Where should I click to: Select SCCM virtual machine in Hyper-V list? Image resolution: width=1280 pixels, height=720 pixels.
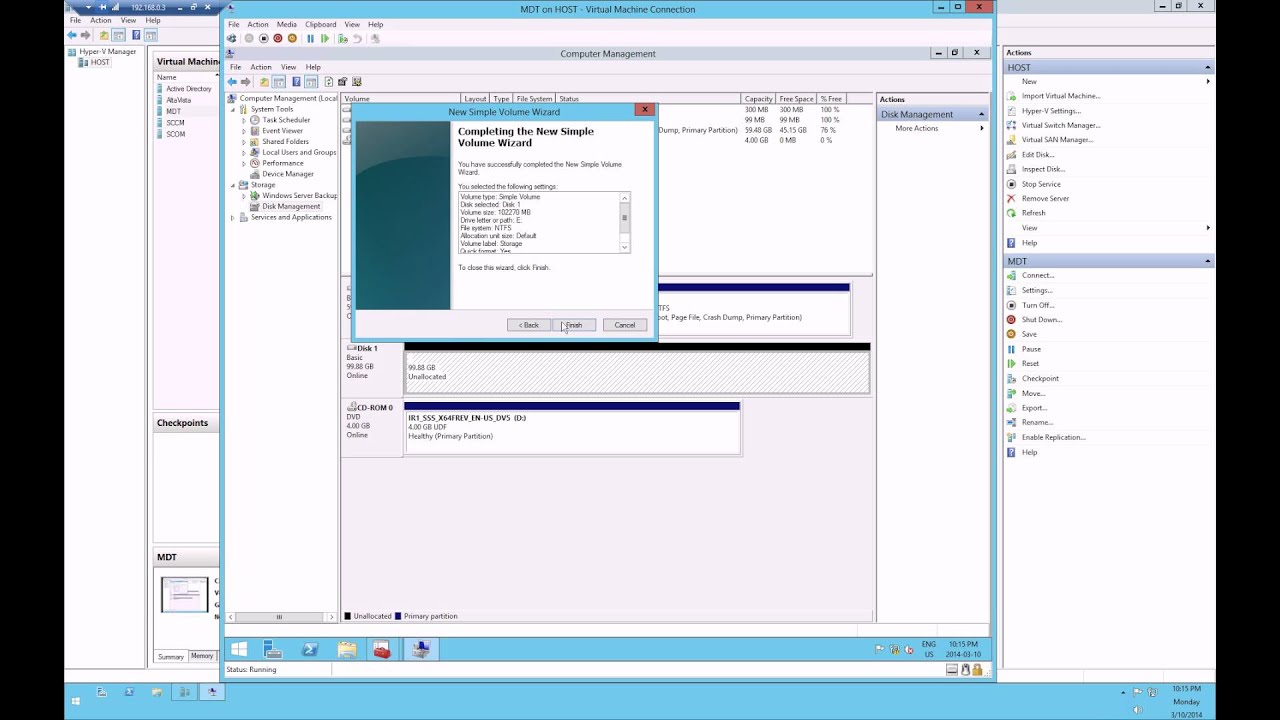[176, 123]
